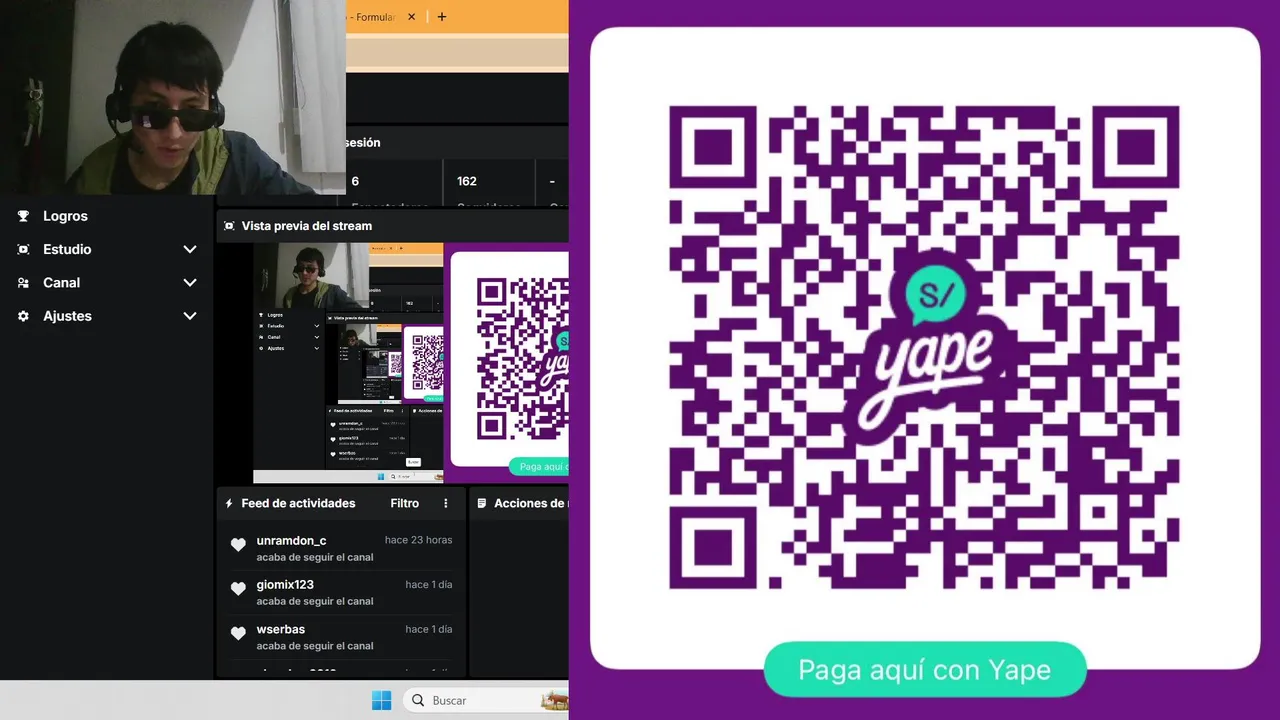Image resolution: width=1280 pixels, height=720 pixels.
Task: Click wserbas's 'hace 1 día' timestamp
Action: coord(428,629)
